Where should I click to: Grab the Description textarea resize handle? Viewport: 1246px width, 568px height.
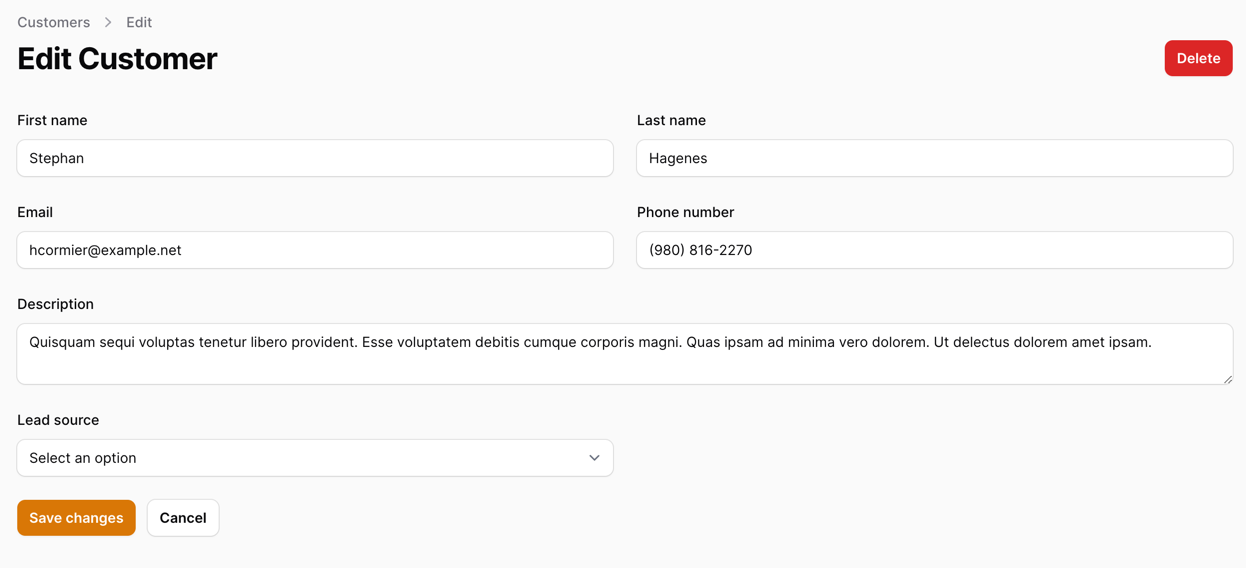(1227, 379)
